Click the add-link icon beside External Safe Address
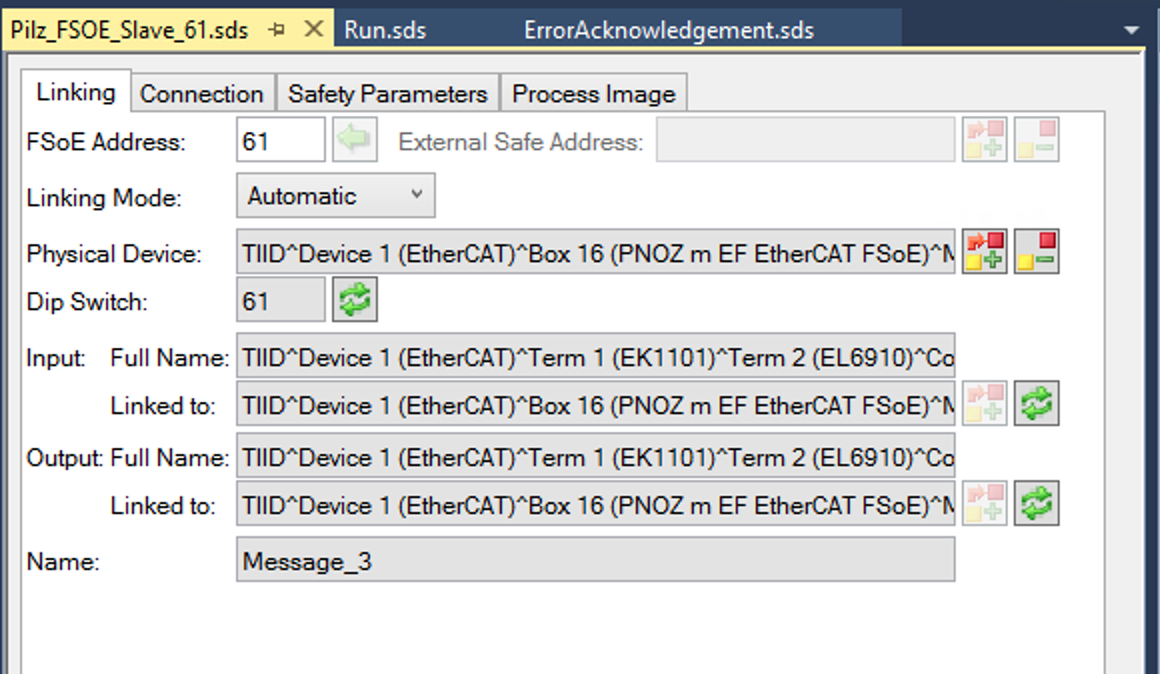 pyautogui.click(x=985, y=140)
